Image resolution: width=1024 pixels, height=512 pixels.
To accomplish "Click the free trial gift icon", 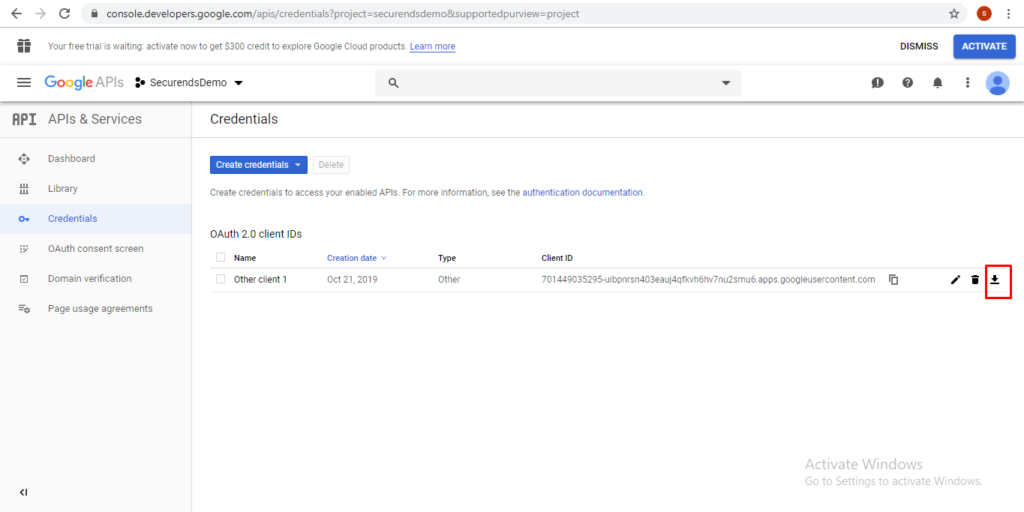I will point(24,46).
